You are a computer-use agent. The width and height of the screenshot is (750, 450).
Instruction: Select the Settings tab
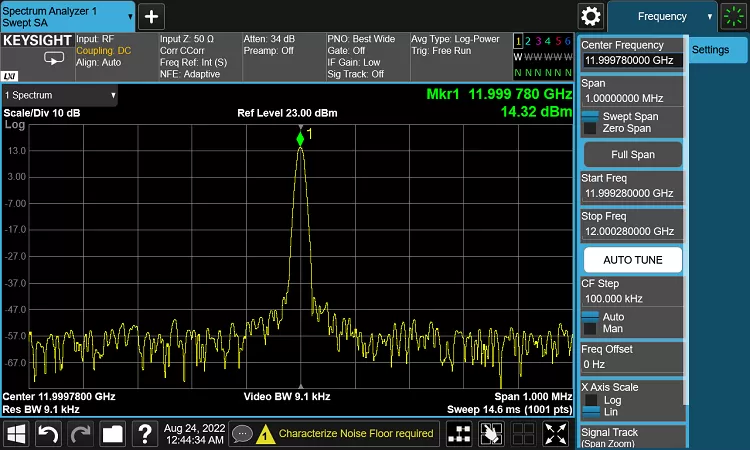(x=710, y=50)
